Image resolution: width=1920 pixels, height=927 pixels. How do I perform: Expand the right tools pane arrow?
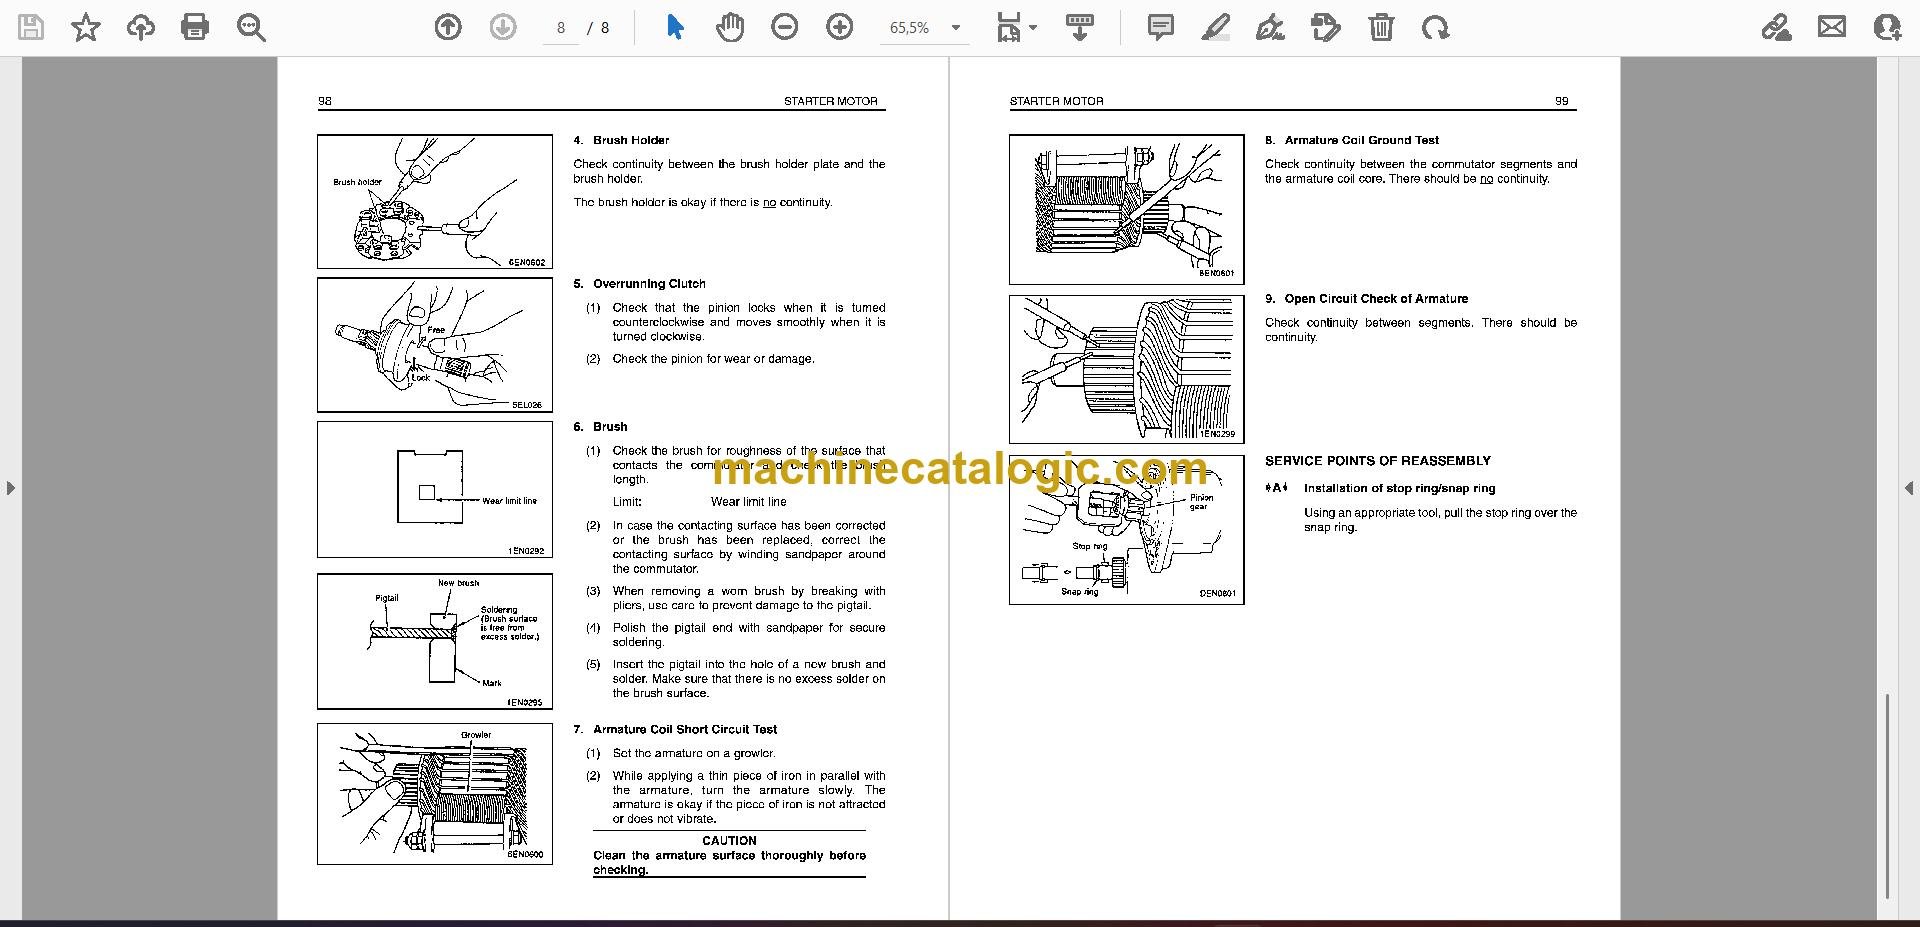click(x=1909, y=488)
